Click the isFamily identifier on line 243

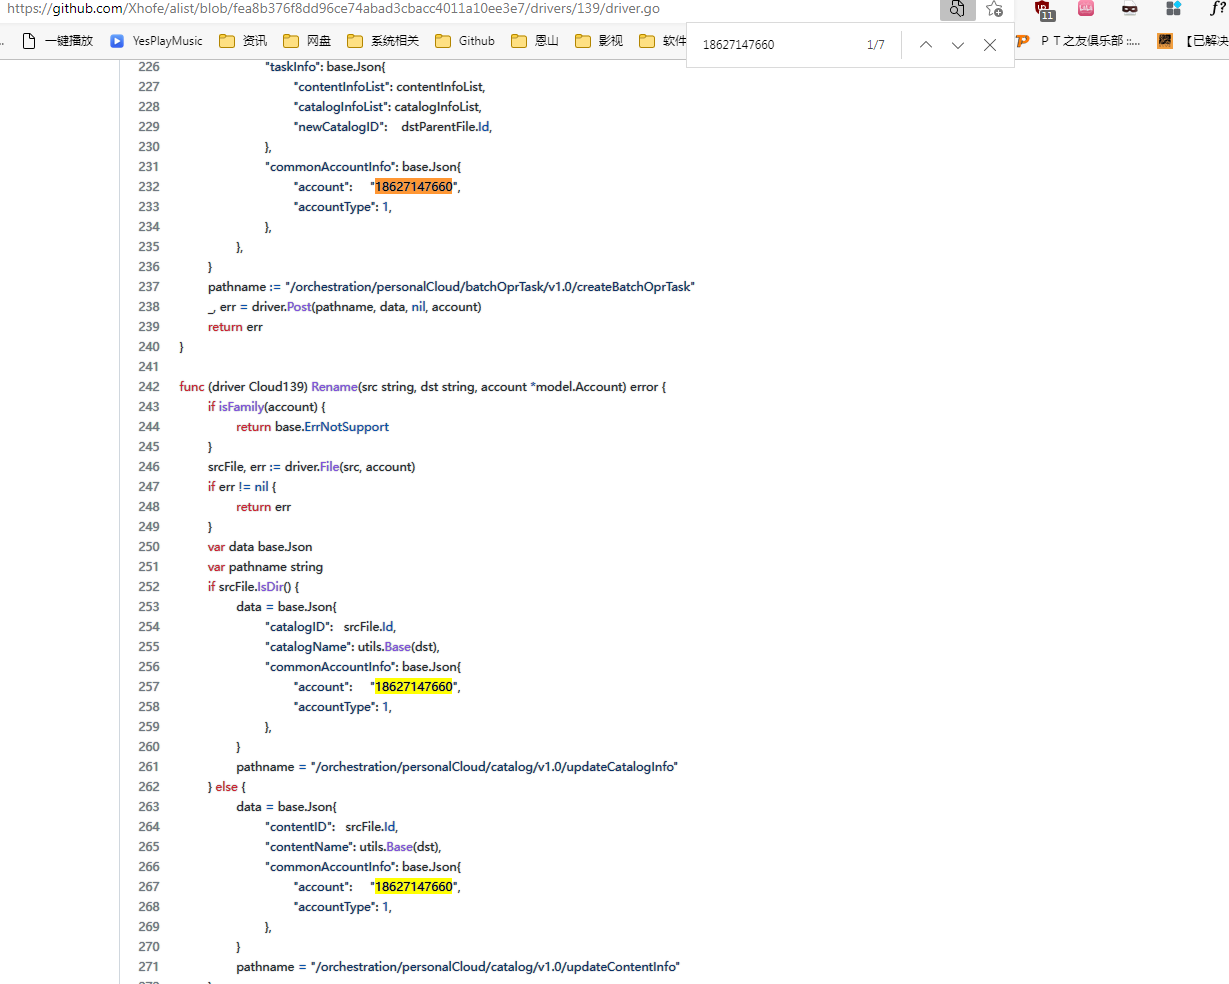point(240,406)
